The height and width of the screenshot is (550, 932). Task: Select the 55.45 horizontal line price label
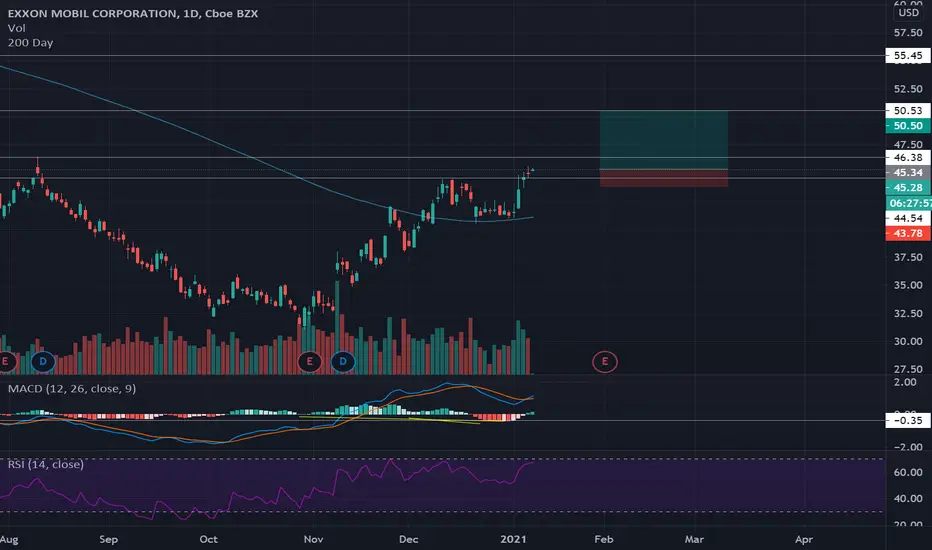point(908,56)
